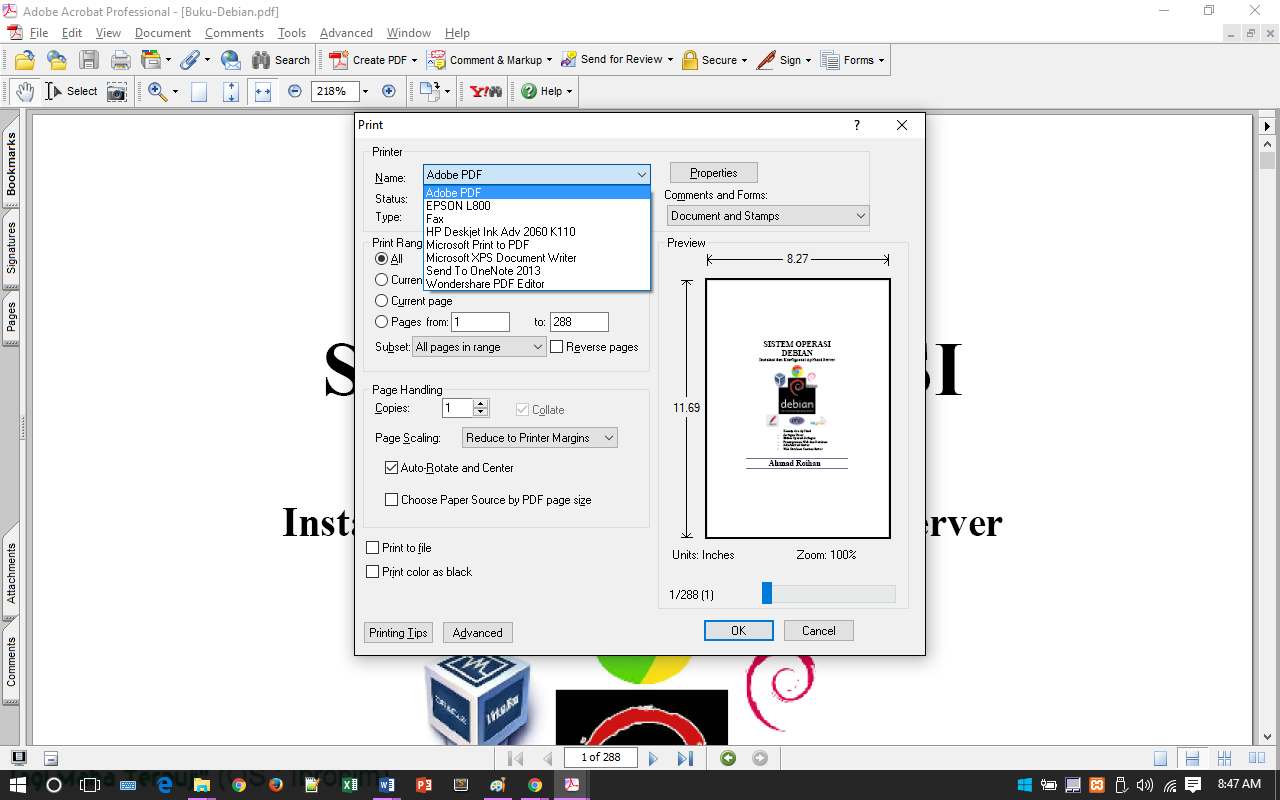Viewport: 1280px width, 800px height.
Task: Click the page progress bar under the preview
Action: coord(827,593)
